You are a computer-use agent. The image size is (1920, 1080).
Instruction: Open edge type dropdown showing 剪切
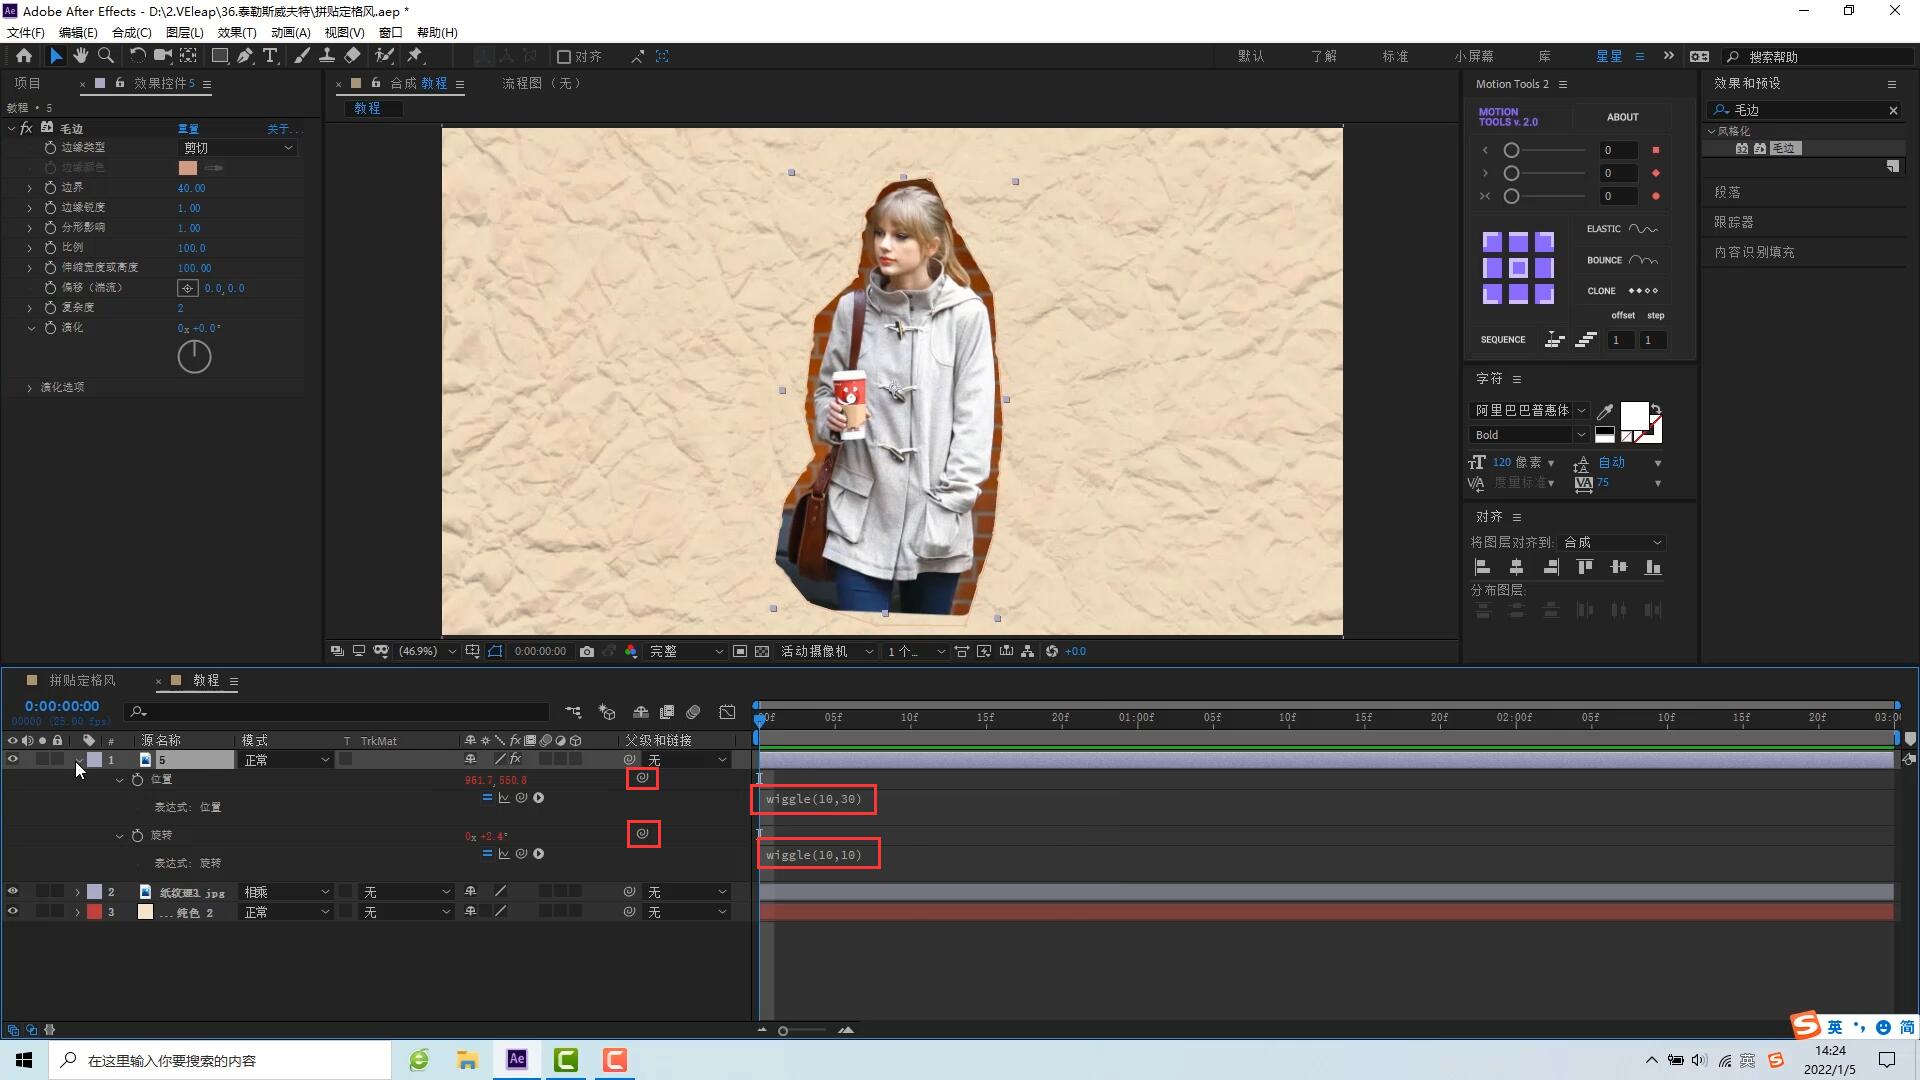[238, 148]
